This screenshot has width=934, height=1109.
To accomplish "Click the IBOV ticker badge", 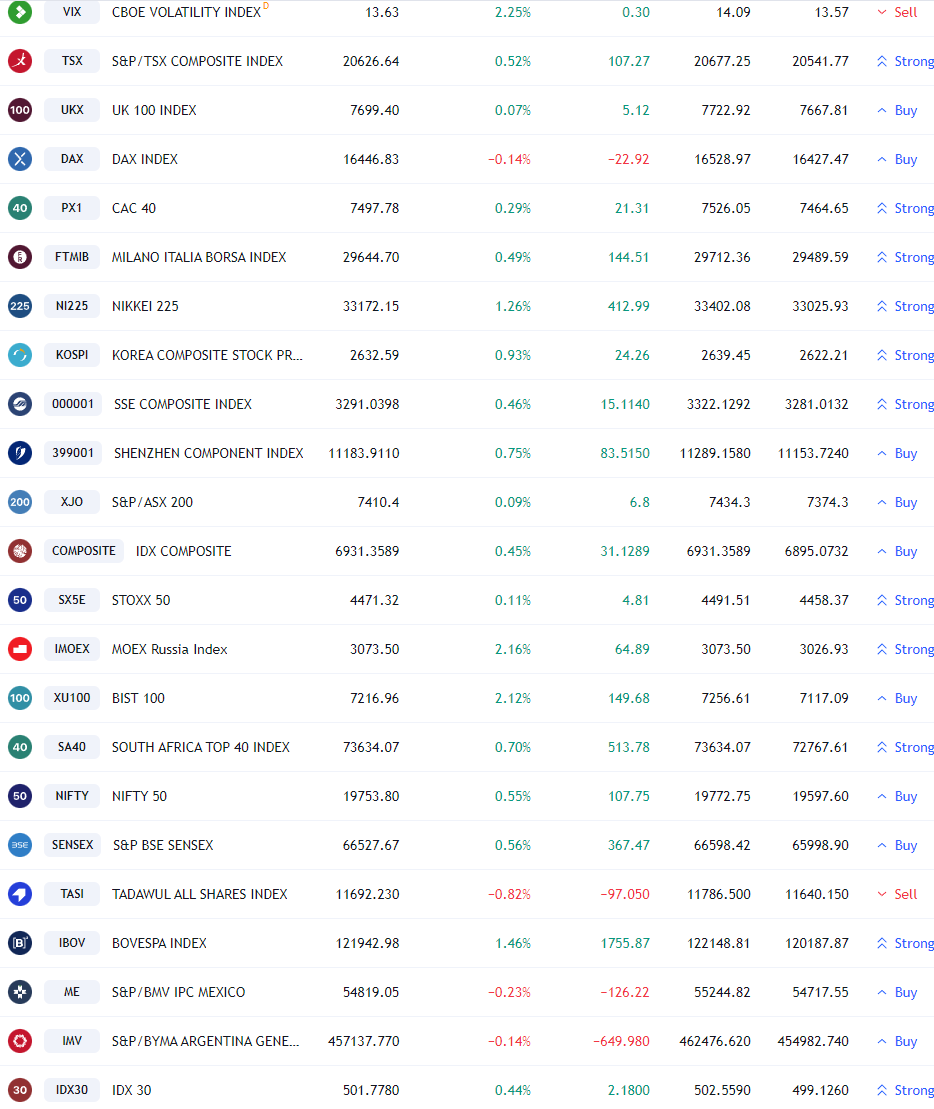I will [x=71, y=943].
